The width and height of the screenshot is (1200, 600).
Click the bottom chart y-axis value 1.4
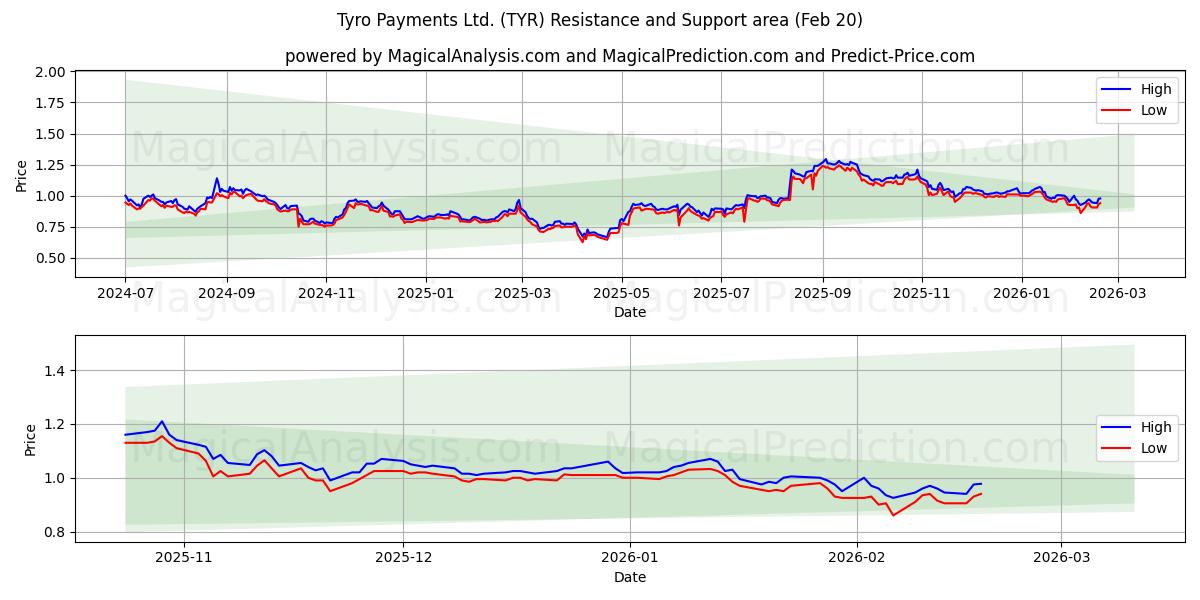coord(55,371)
